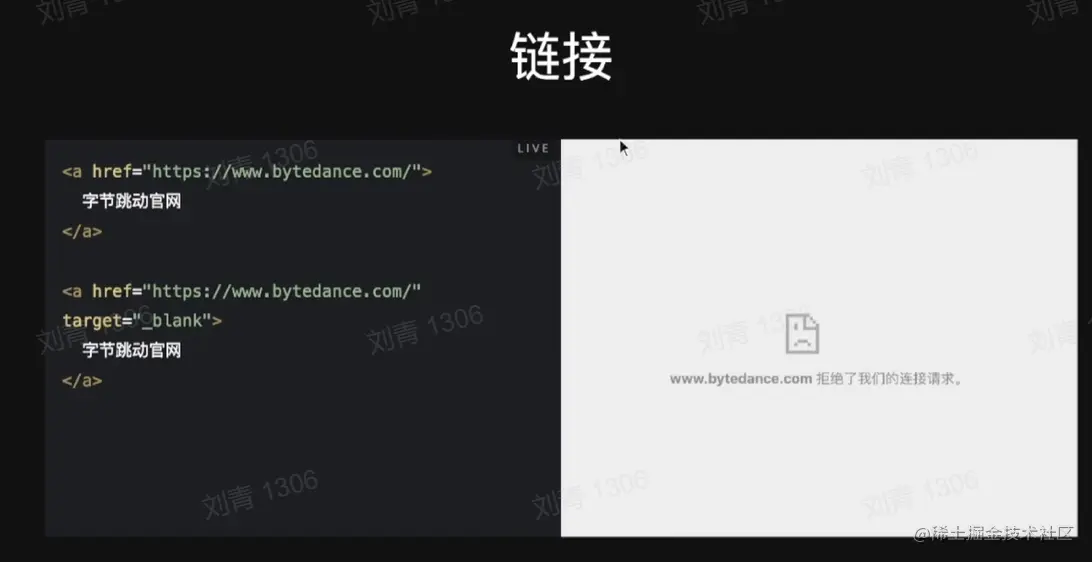Click the href line ending with ">
Image resolution: width=1092 pixels, height=562 pixels.
247,171
